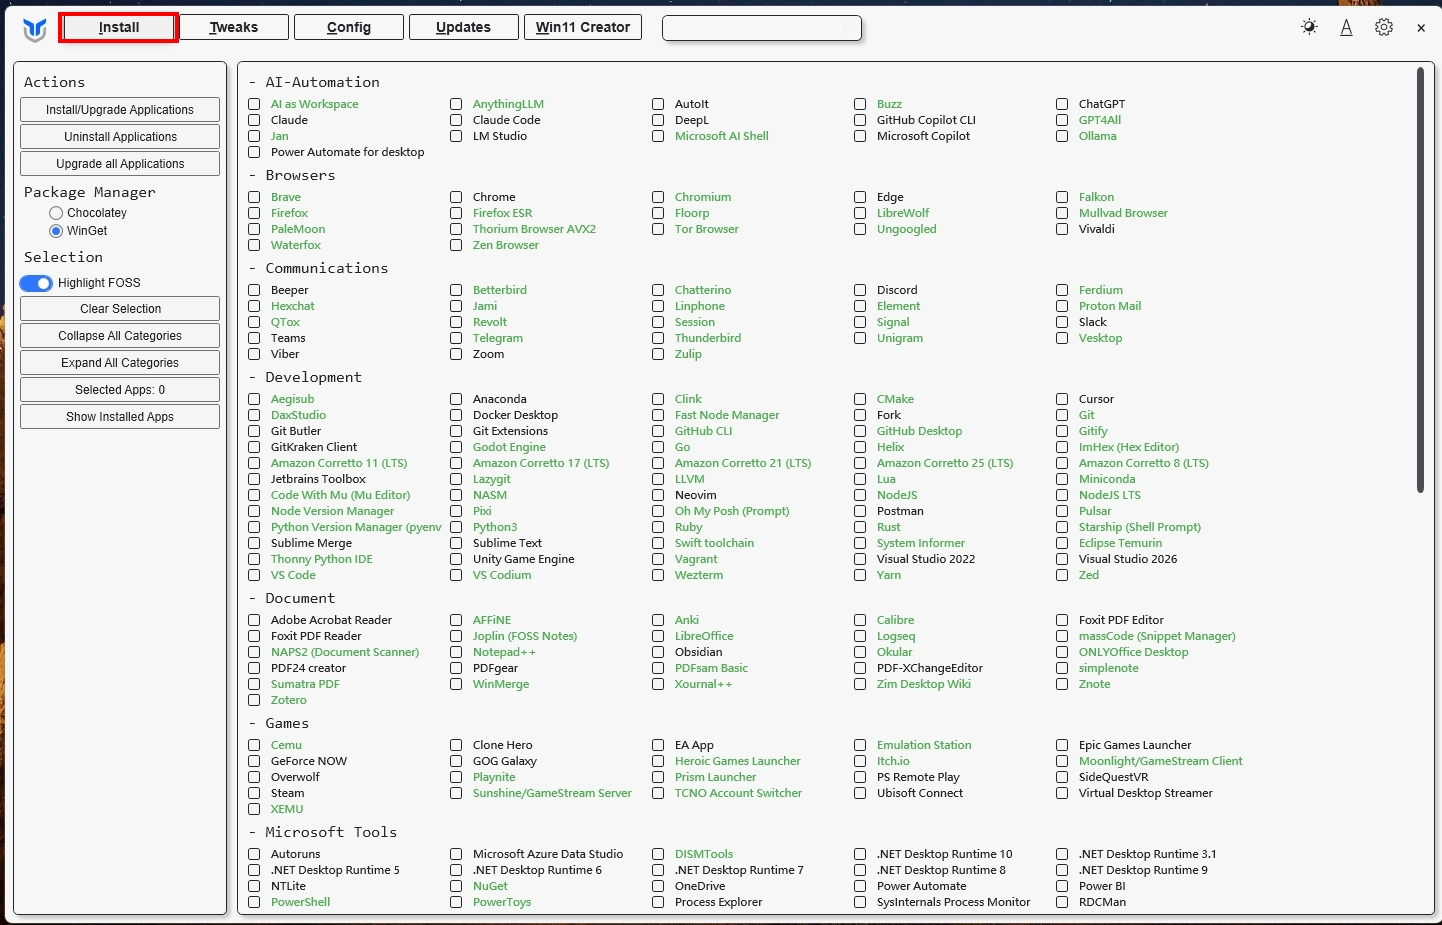Close the window with X icon
The image size is (1442, 925).
tap(1420, 28)
